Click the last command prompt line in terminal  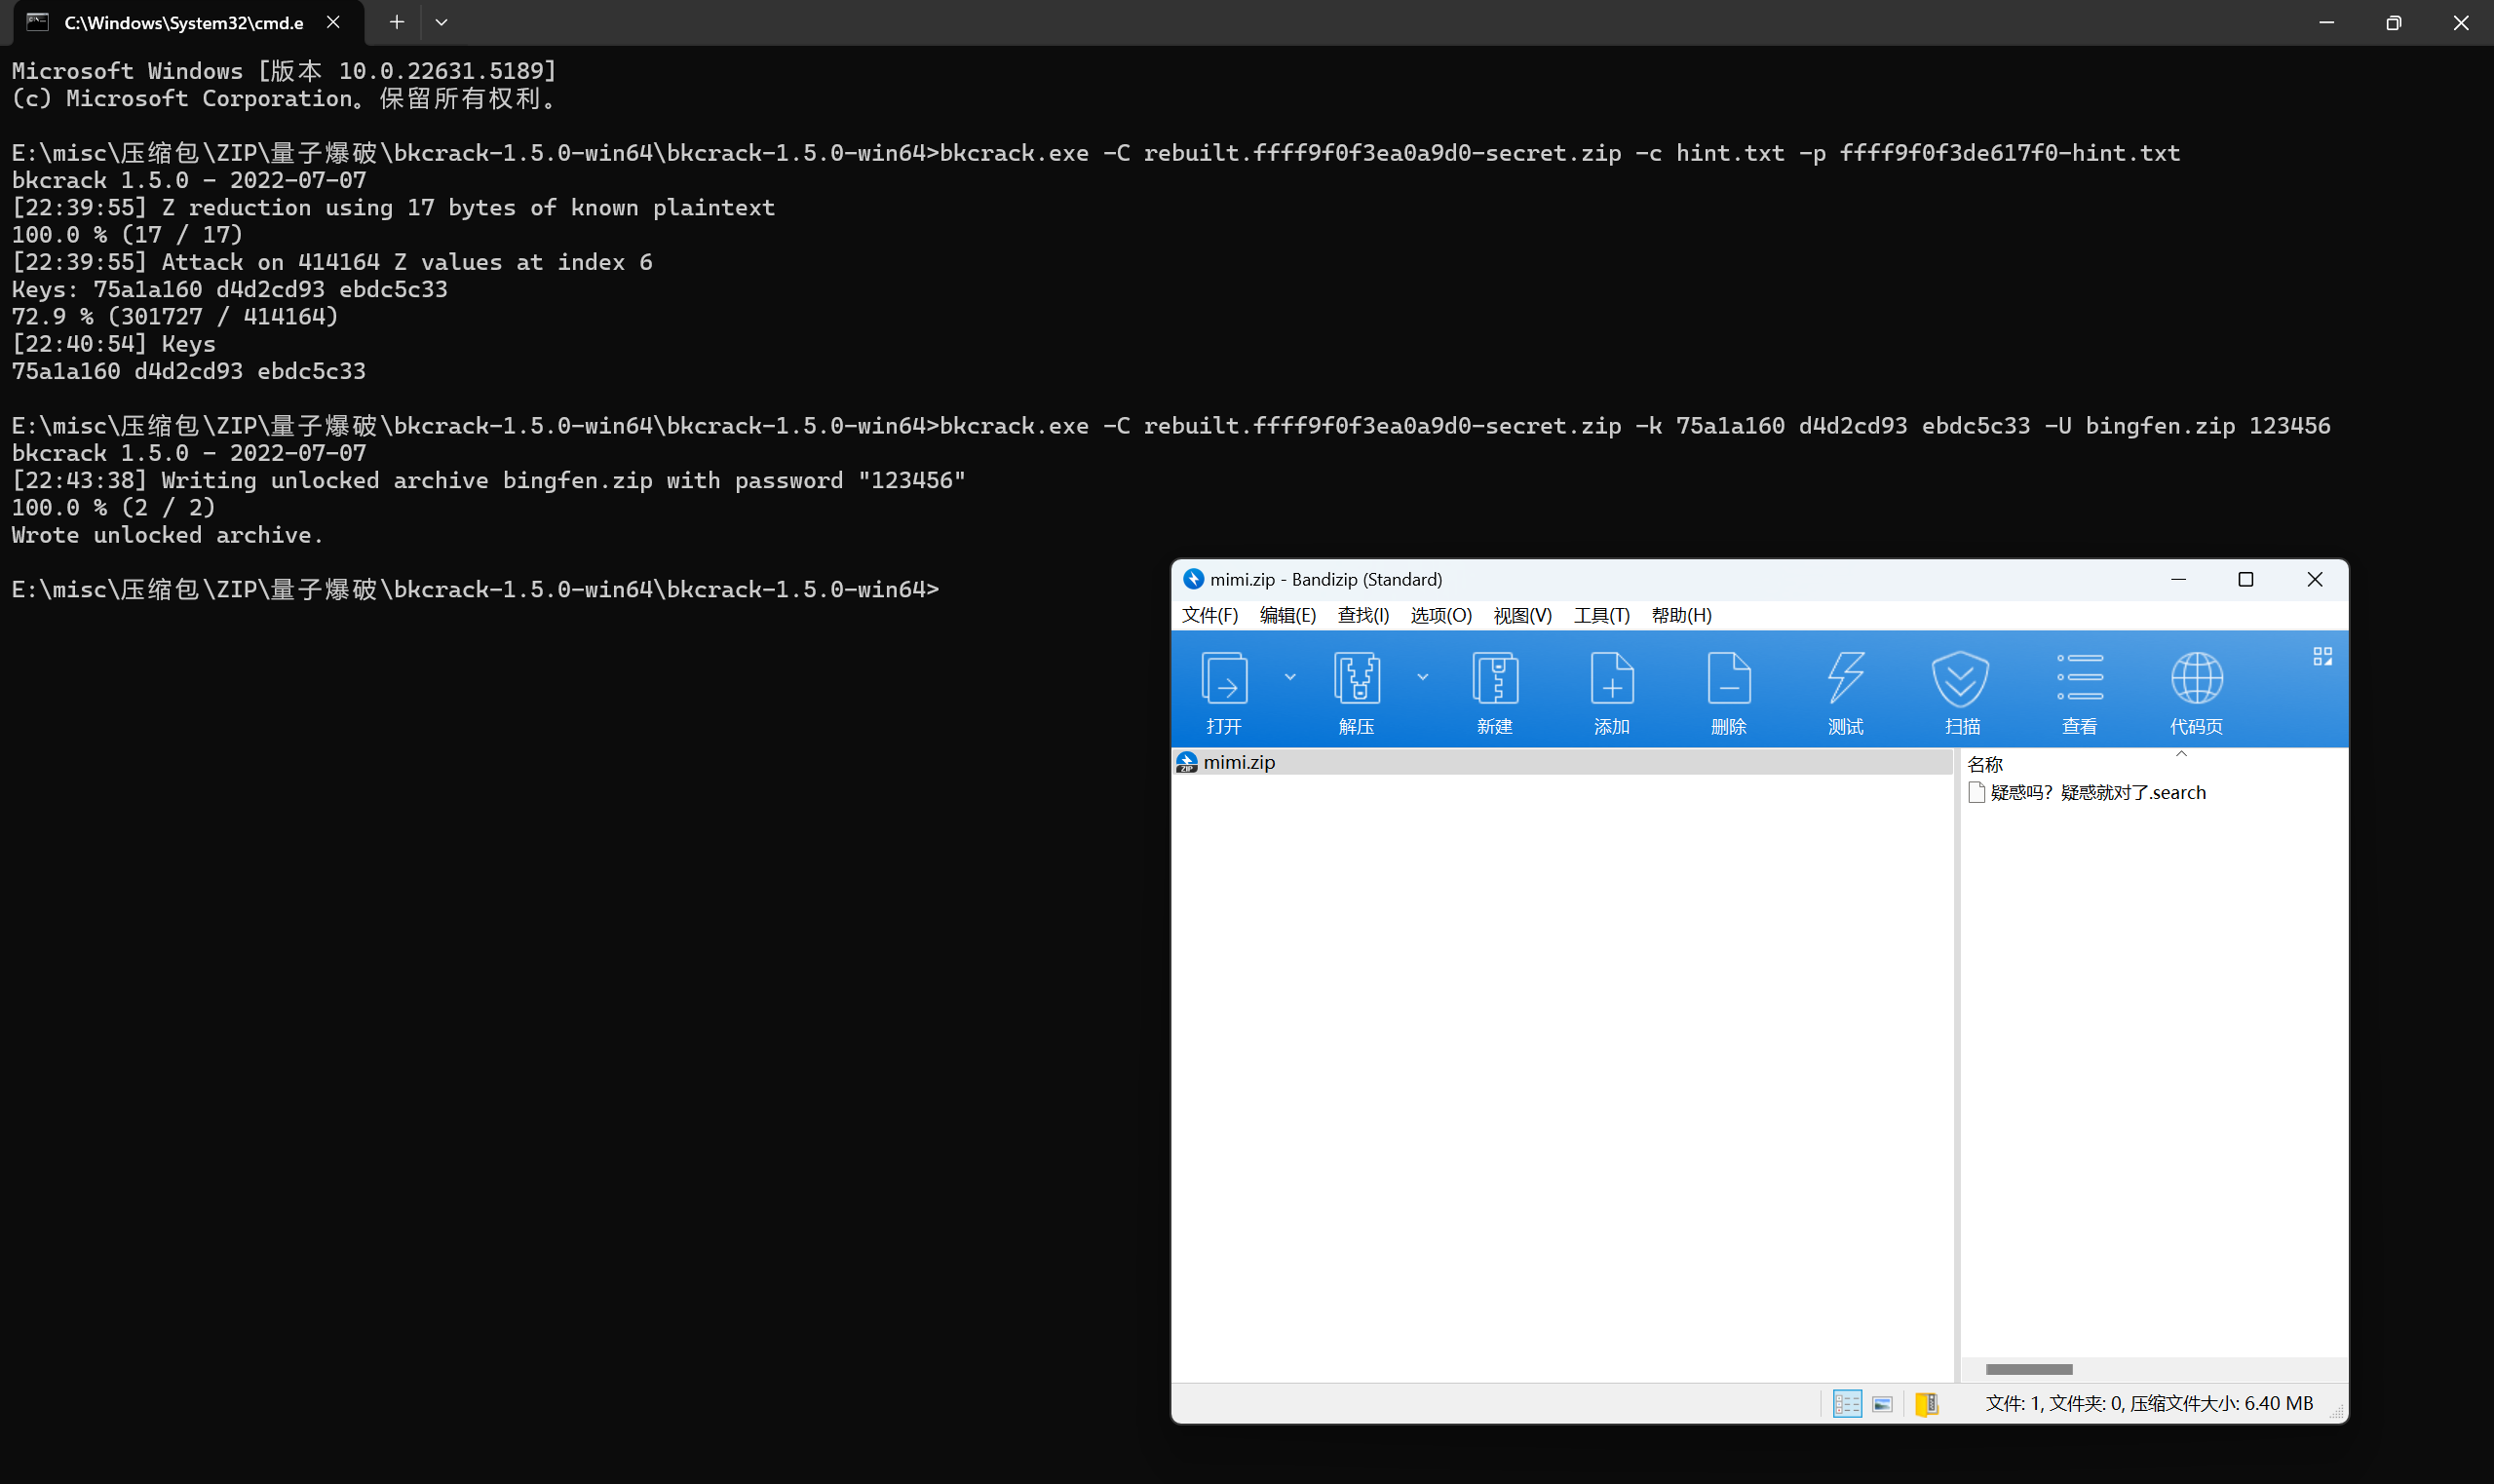475,589
